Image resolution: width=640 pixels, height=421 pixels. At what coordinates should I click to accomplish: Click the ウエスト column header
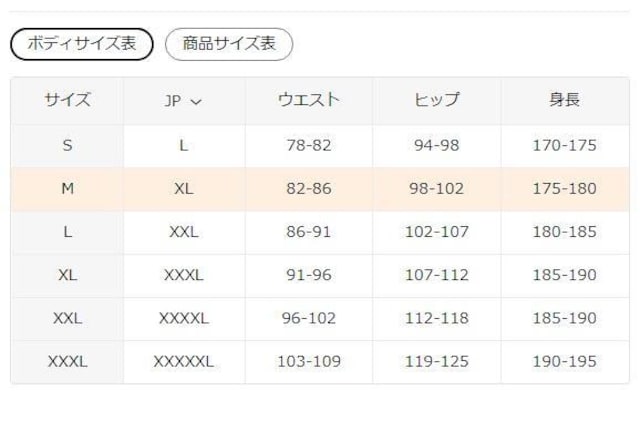coord(308,100)
